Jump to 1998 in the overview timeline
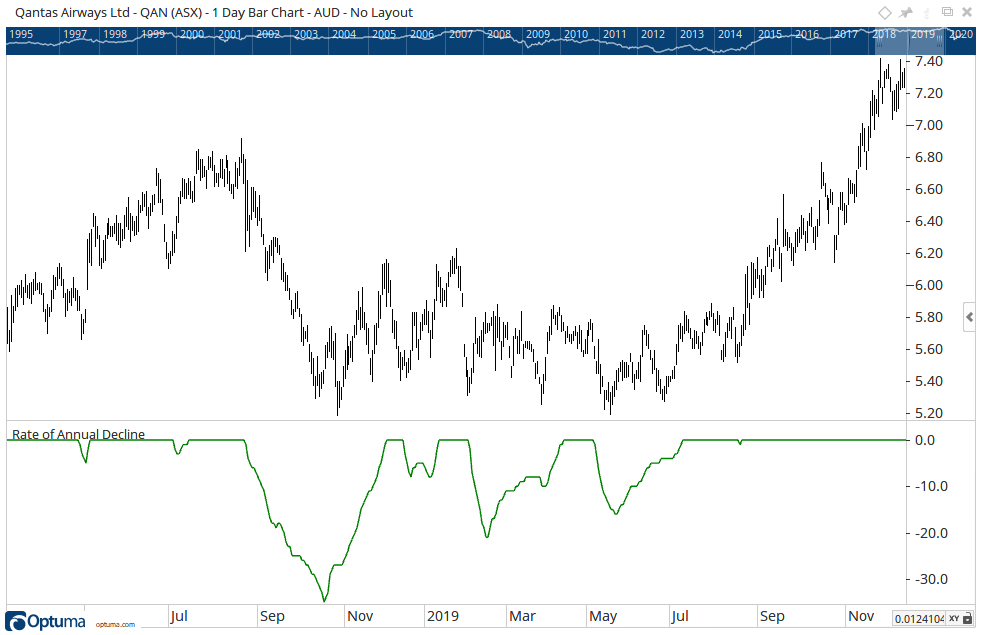Screen dimensions: 982x635 point(115,34)
